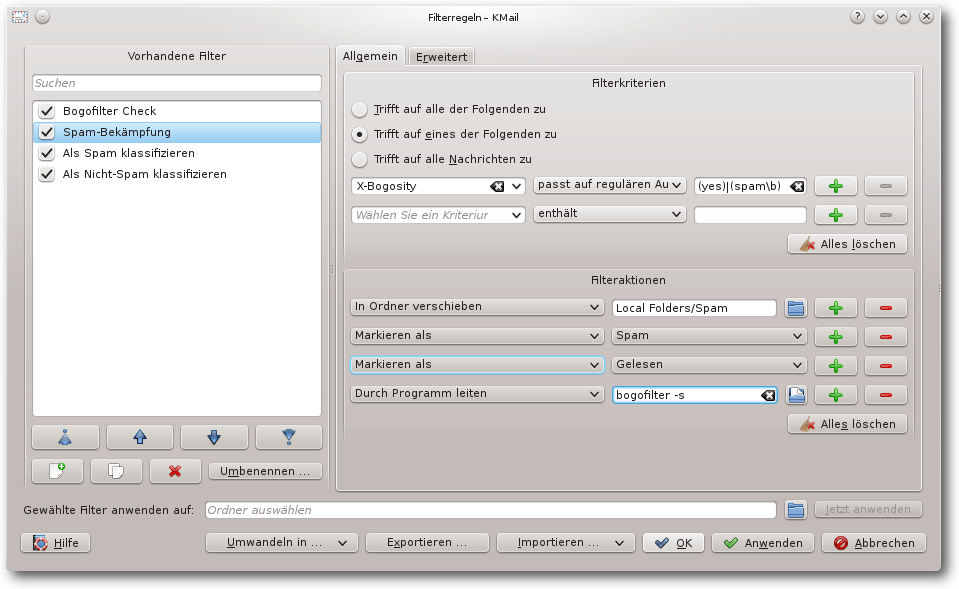959x589 pixels.
Task: Remove the Markieren als Gelesen action
Action: [886, 366]
